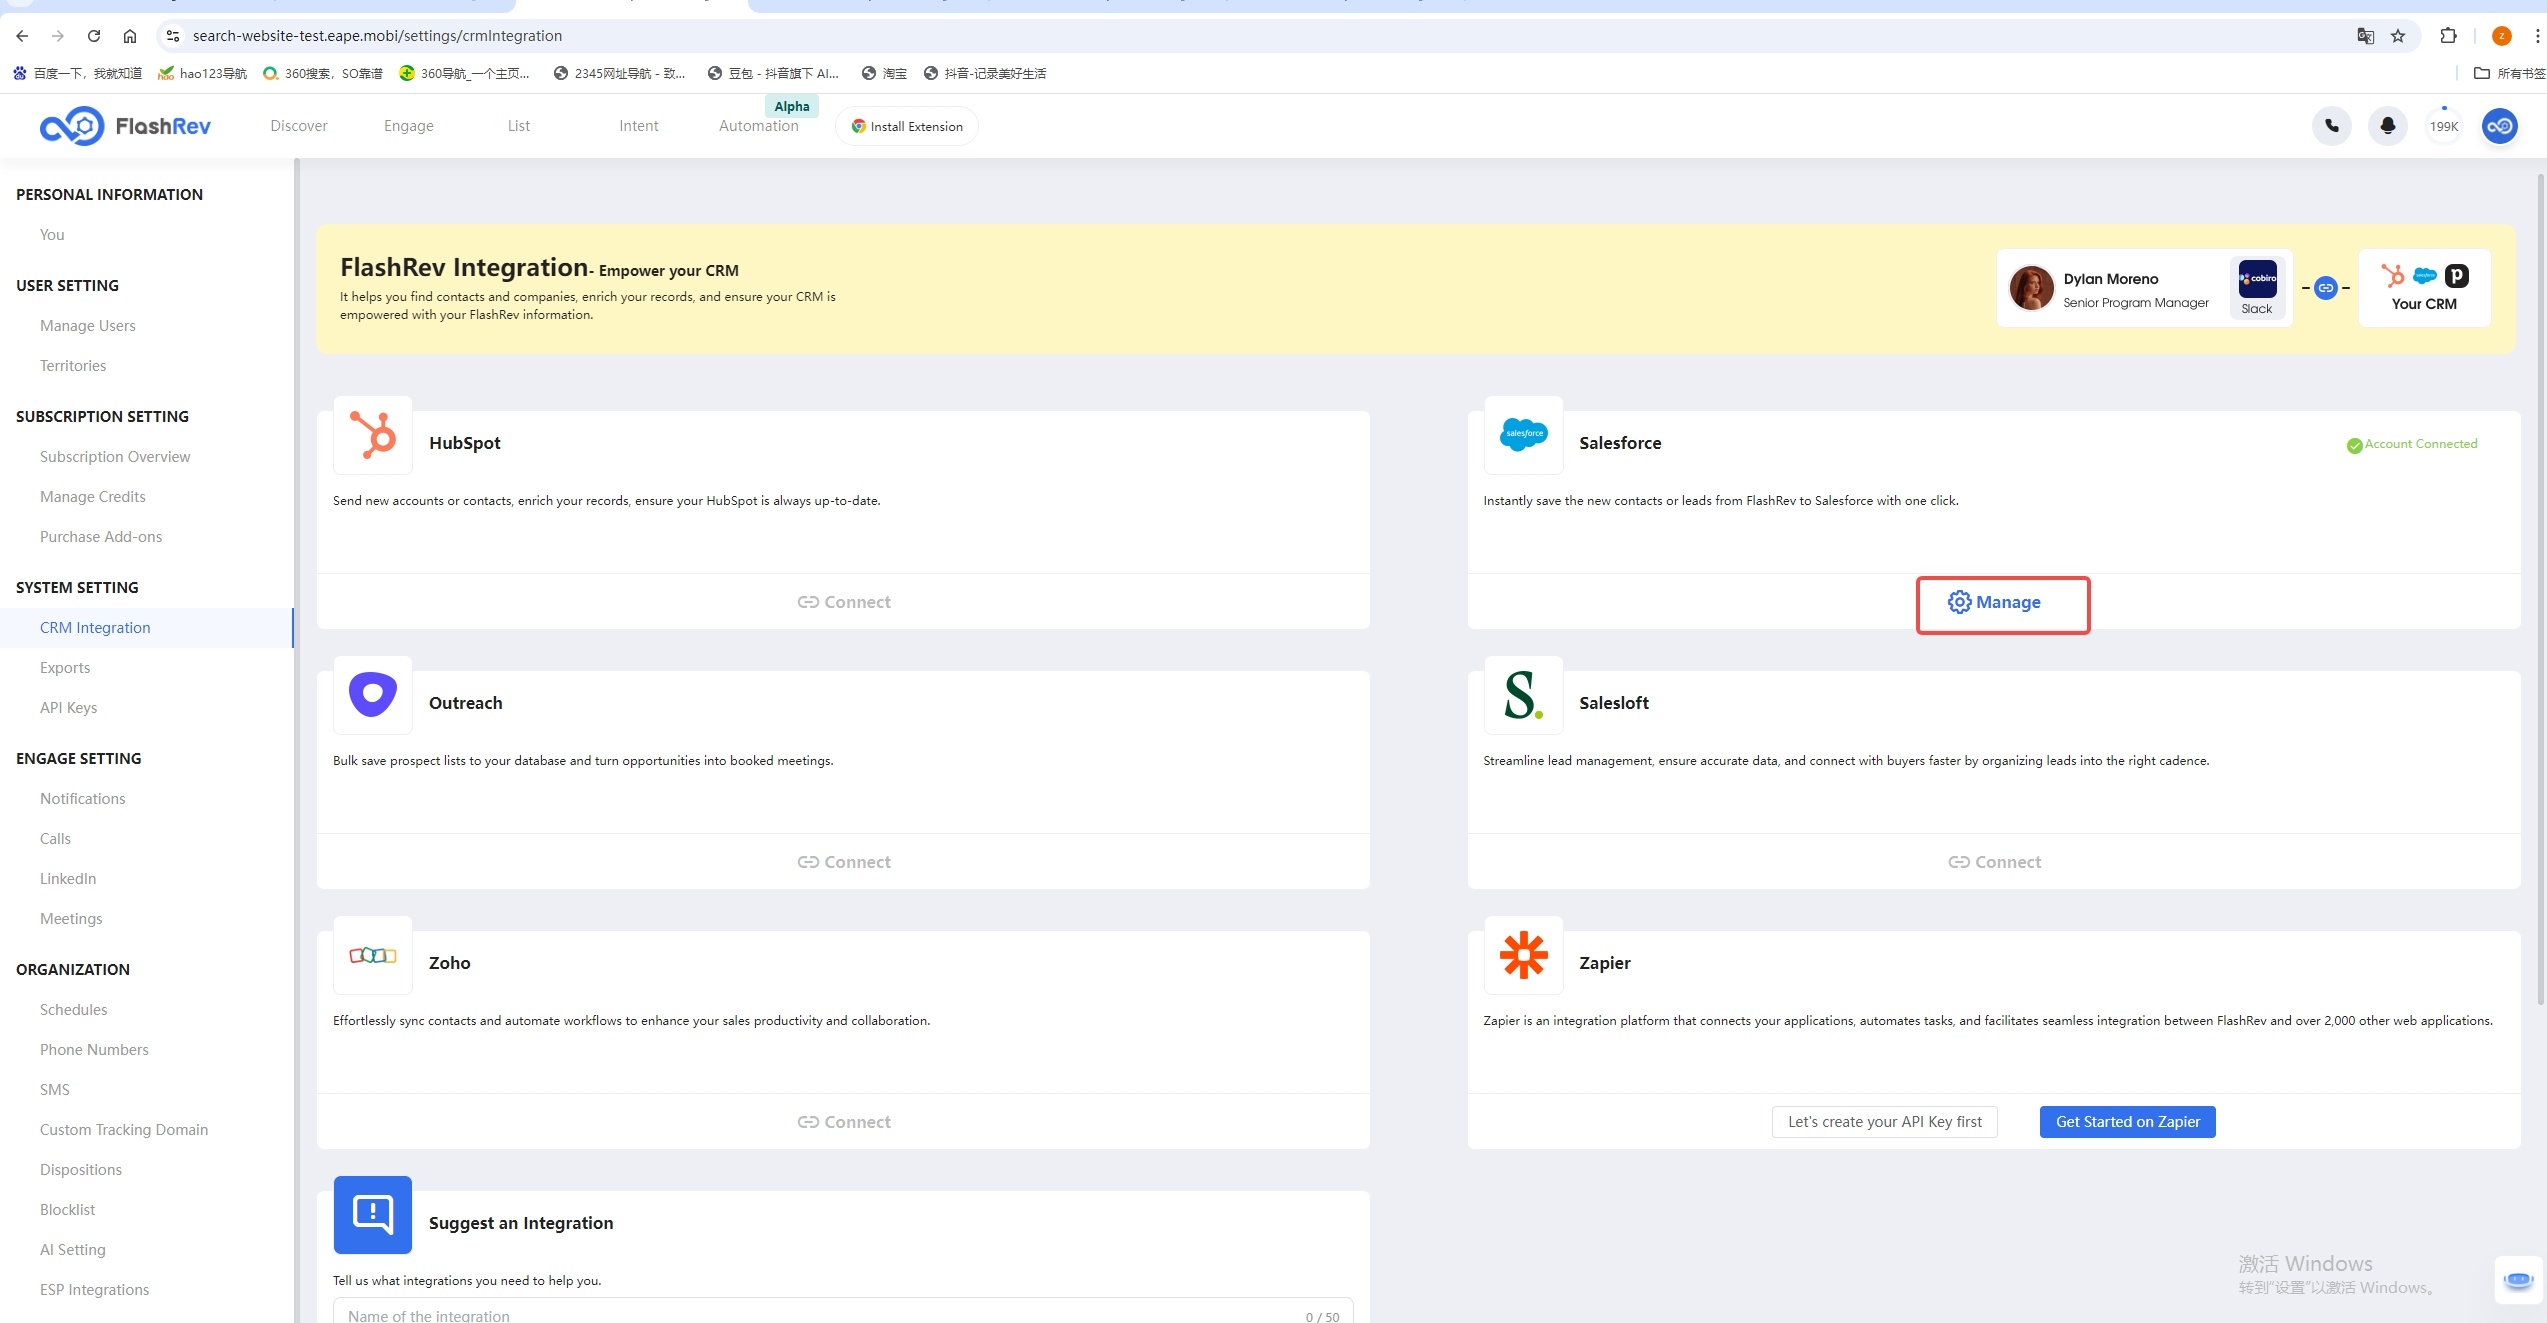Click Get Started on Zapier

(x=2128, y=1122)
